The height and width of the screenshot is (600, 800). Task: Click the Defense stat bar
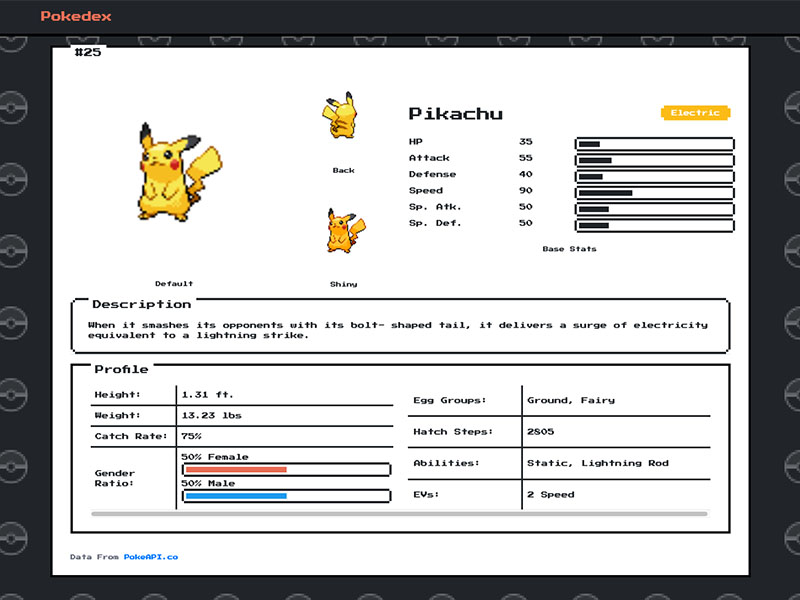[655, 177]
